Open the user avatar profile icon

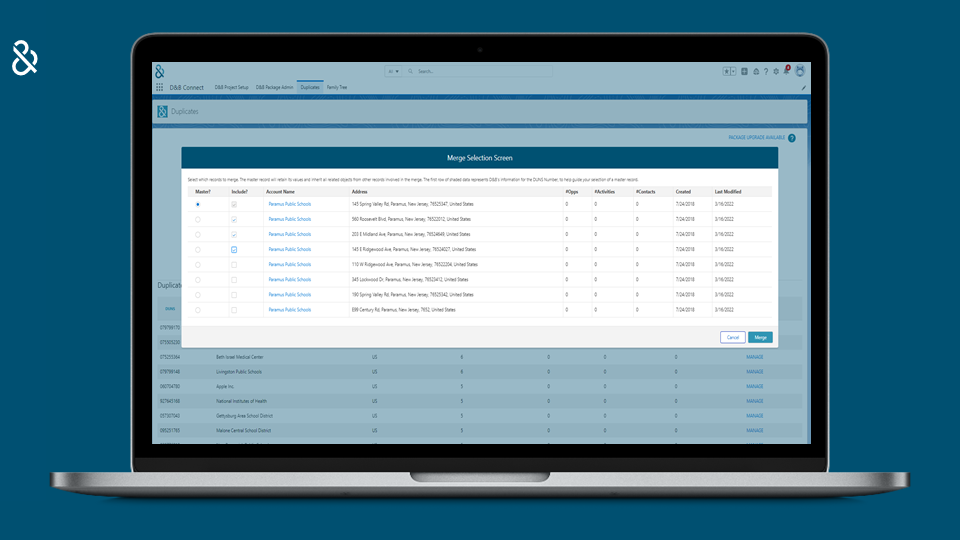coord(800,71)
